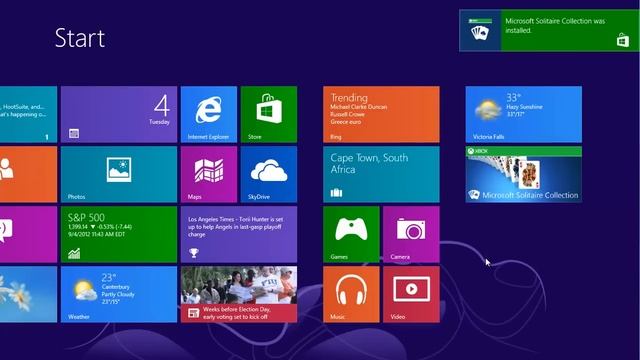Open the Music headphones tile

coord(351,294)
